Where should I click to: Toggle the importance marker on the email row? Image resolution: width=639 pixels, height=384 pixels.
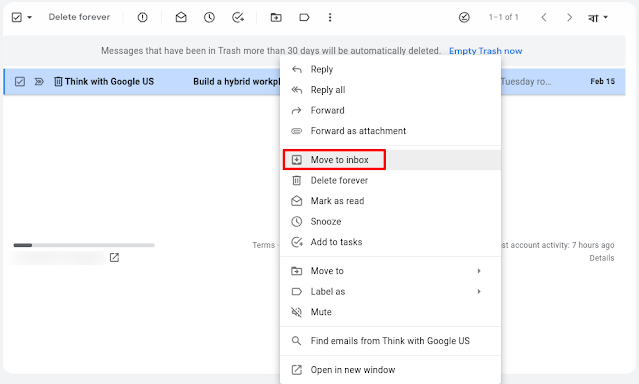39,82
